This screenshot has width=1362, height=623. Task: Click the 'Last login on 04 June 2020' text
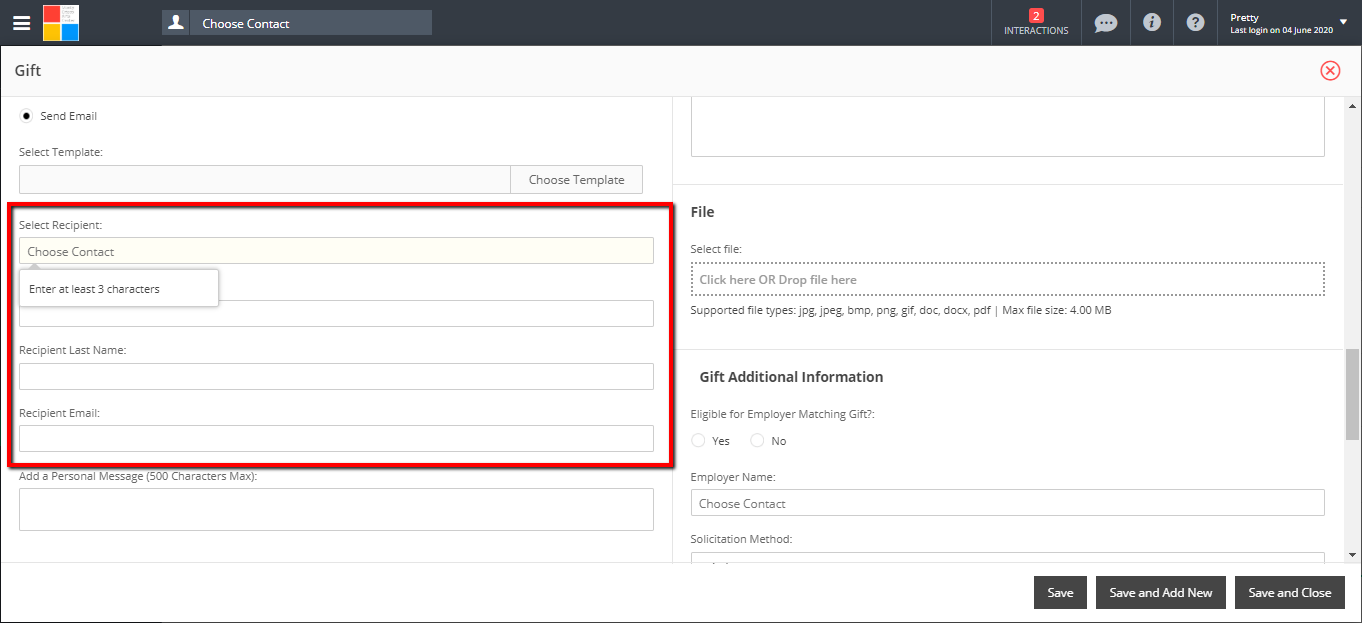(1281, 31)
